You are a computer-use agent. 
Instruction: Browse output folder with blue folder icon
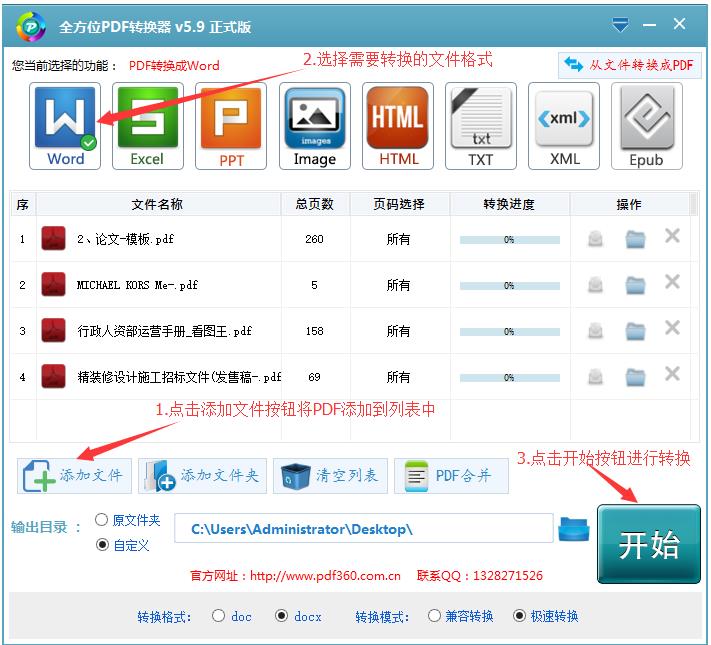point(574,529)
